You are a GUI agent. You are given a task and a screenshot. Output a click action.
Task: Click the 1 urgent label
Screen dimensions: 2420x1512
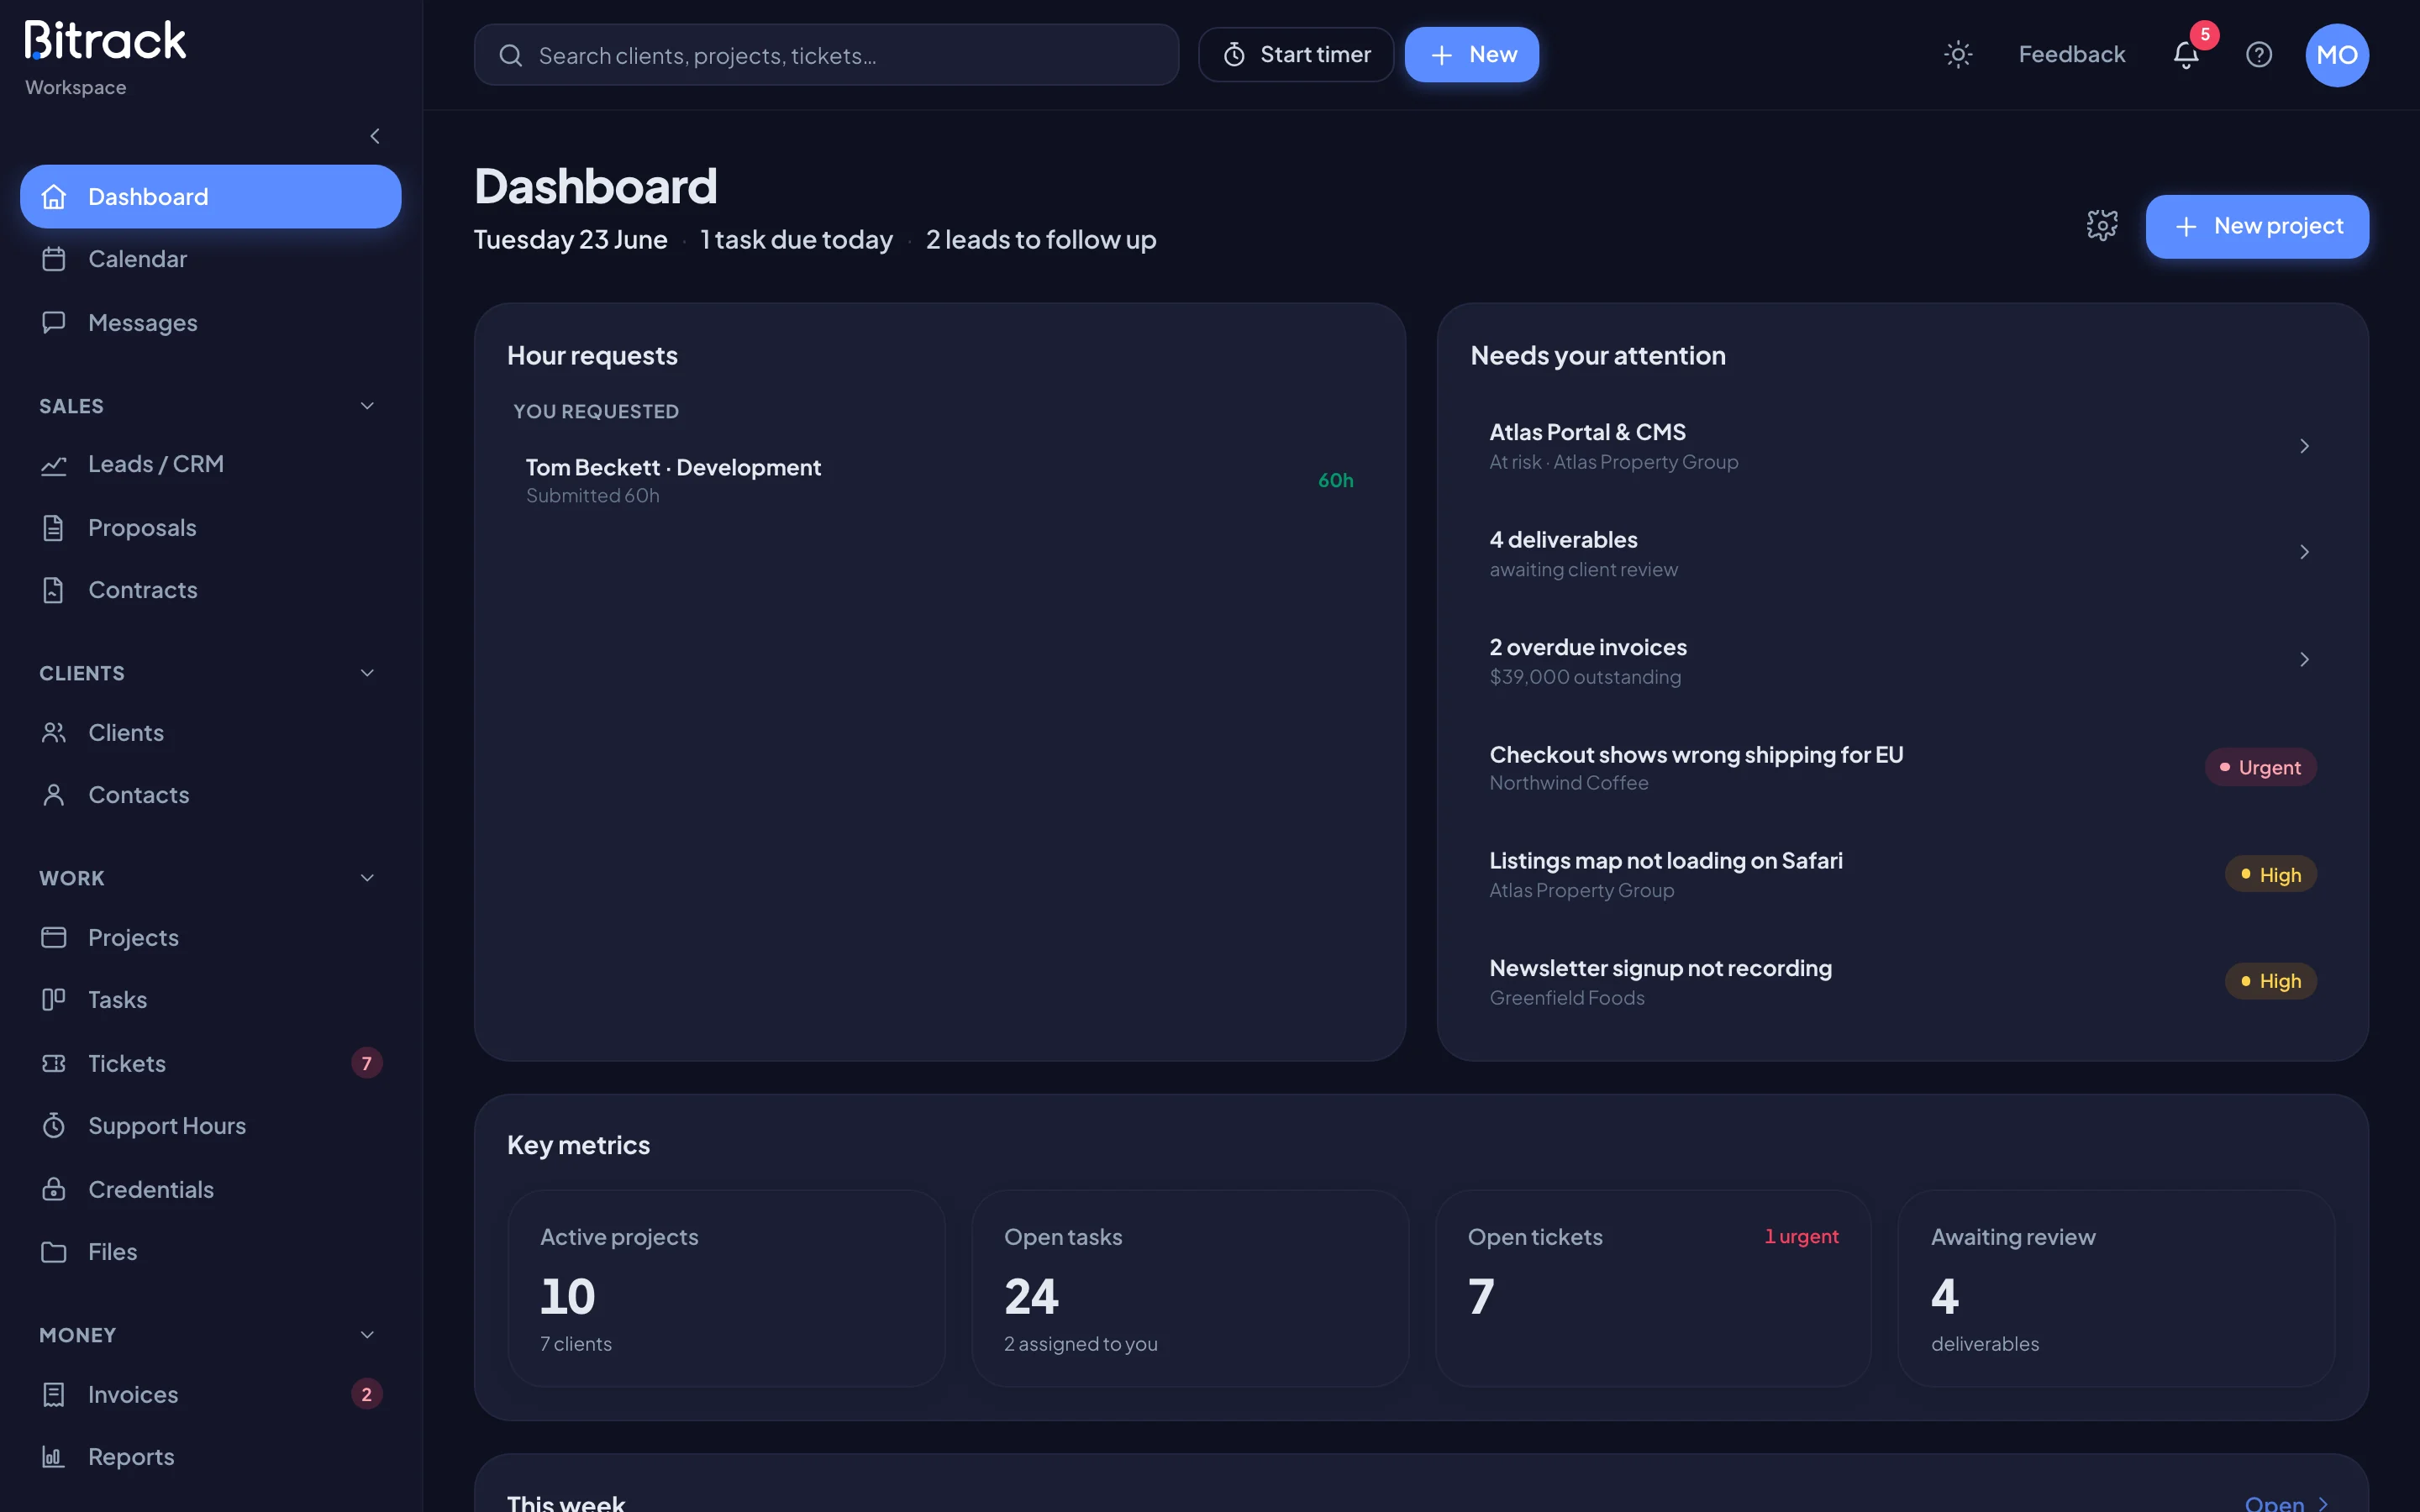(x=1801, y=1236)
